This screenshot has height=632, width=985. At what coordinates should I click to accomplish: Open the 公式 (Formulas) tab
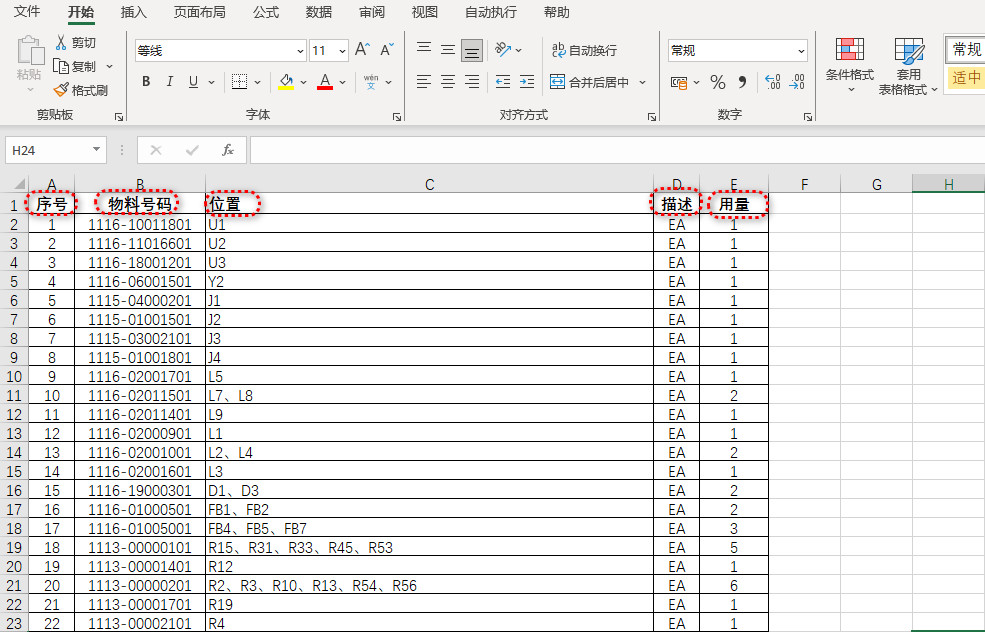(x=265, y=12)
